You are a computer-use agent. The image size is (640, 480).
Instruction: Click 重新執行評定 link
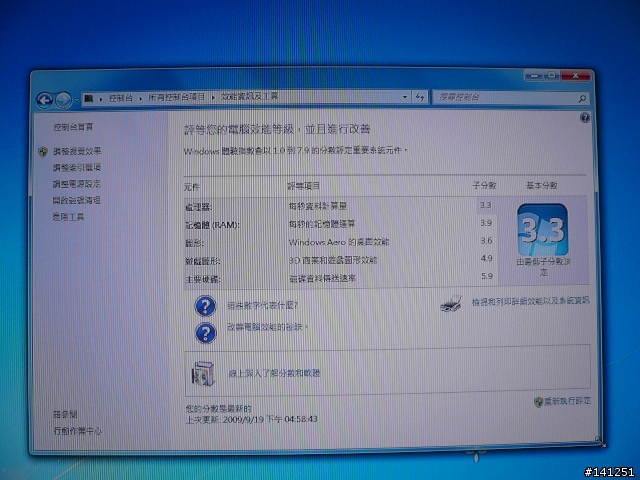[567, 401]
